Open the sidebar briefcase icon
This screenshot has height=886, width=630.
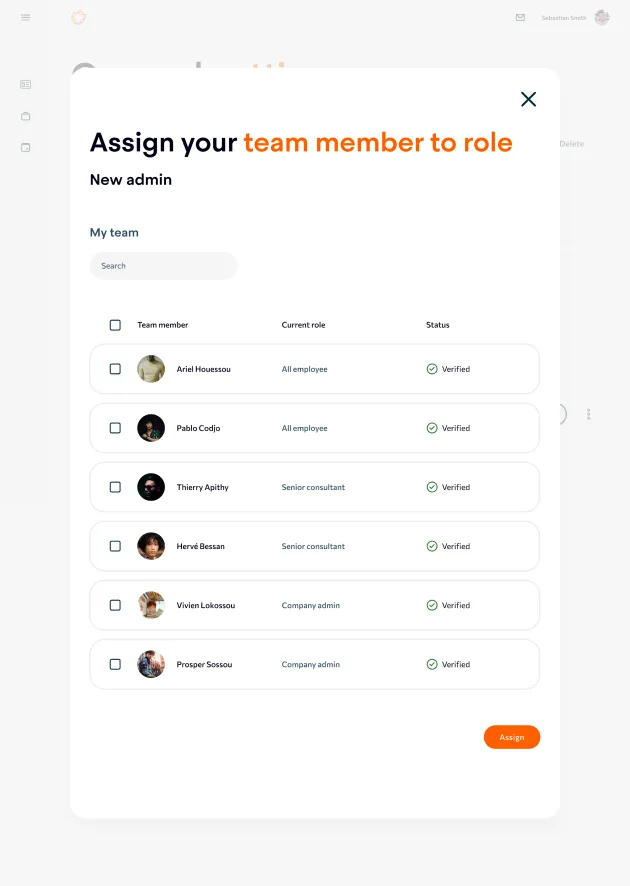(x=25, y=116)
